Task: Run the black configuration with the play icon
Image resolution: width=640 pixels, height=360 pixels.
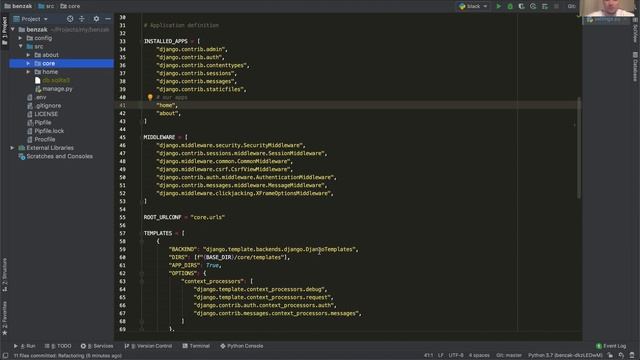Action: 498,6
